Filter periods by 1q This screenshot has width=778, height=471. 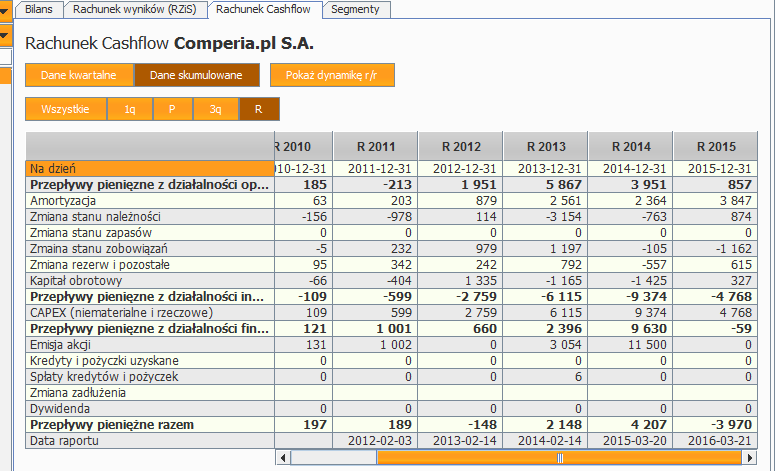click(x=130, y=109)
